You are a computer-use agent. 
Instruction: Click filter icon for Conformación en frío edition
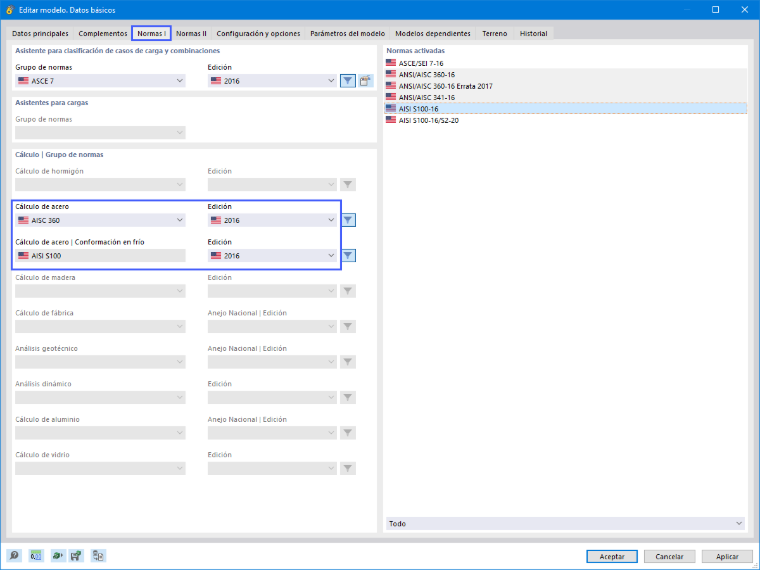point(348,255)
